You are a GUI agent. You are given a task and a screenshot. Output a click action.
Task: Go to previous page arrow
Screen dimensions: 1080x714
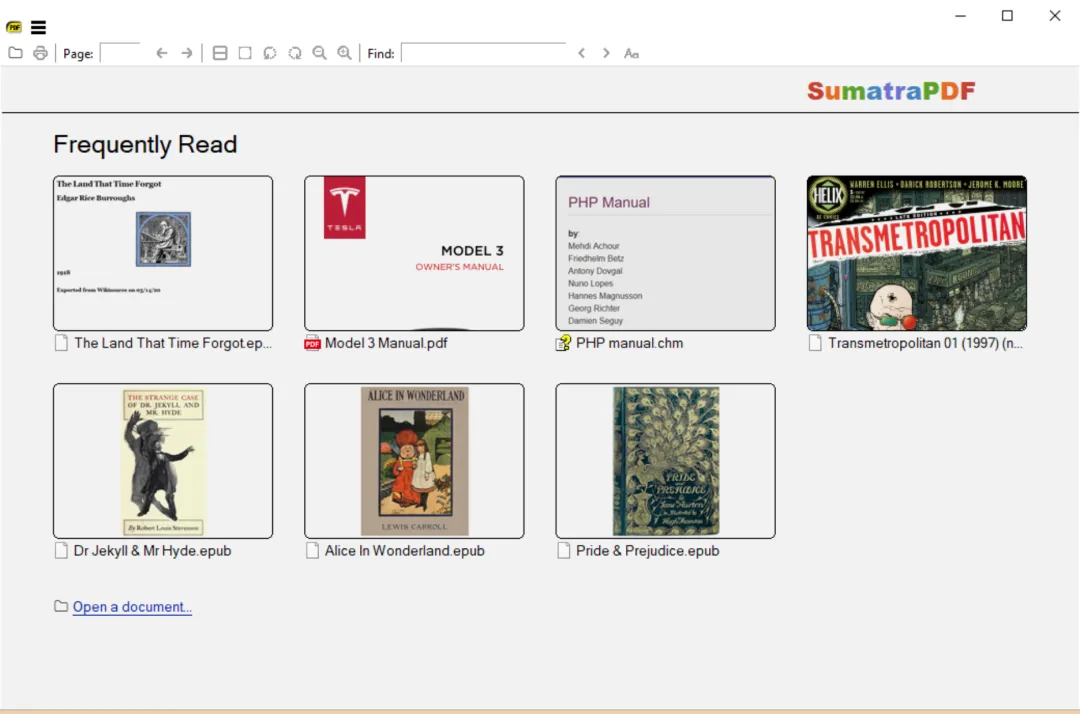(162, 53)
